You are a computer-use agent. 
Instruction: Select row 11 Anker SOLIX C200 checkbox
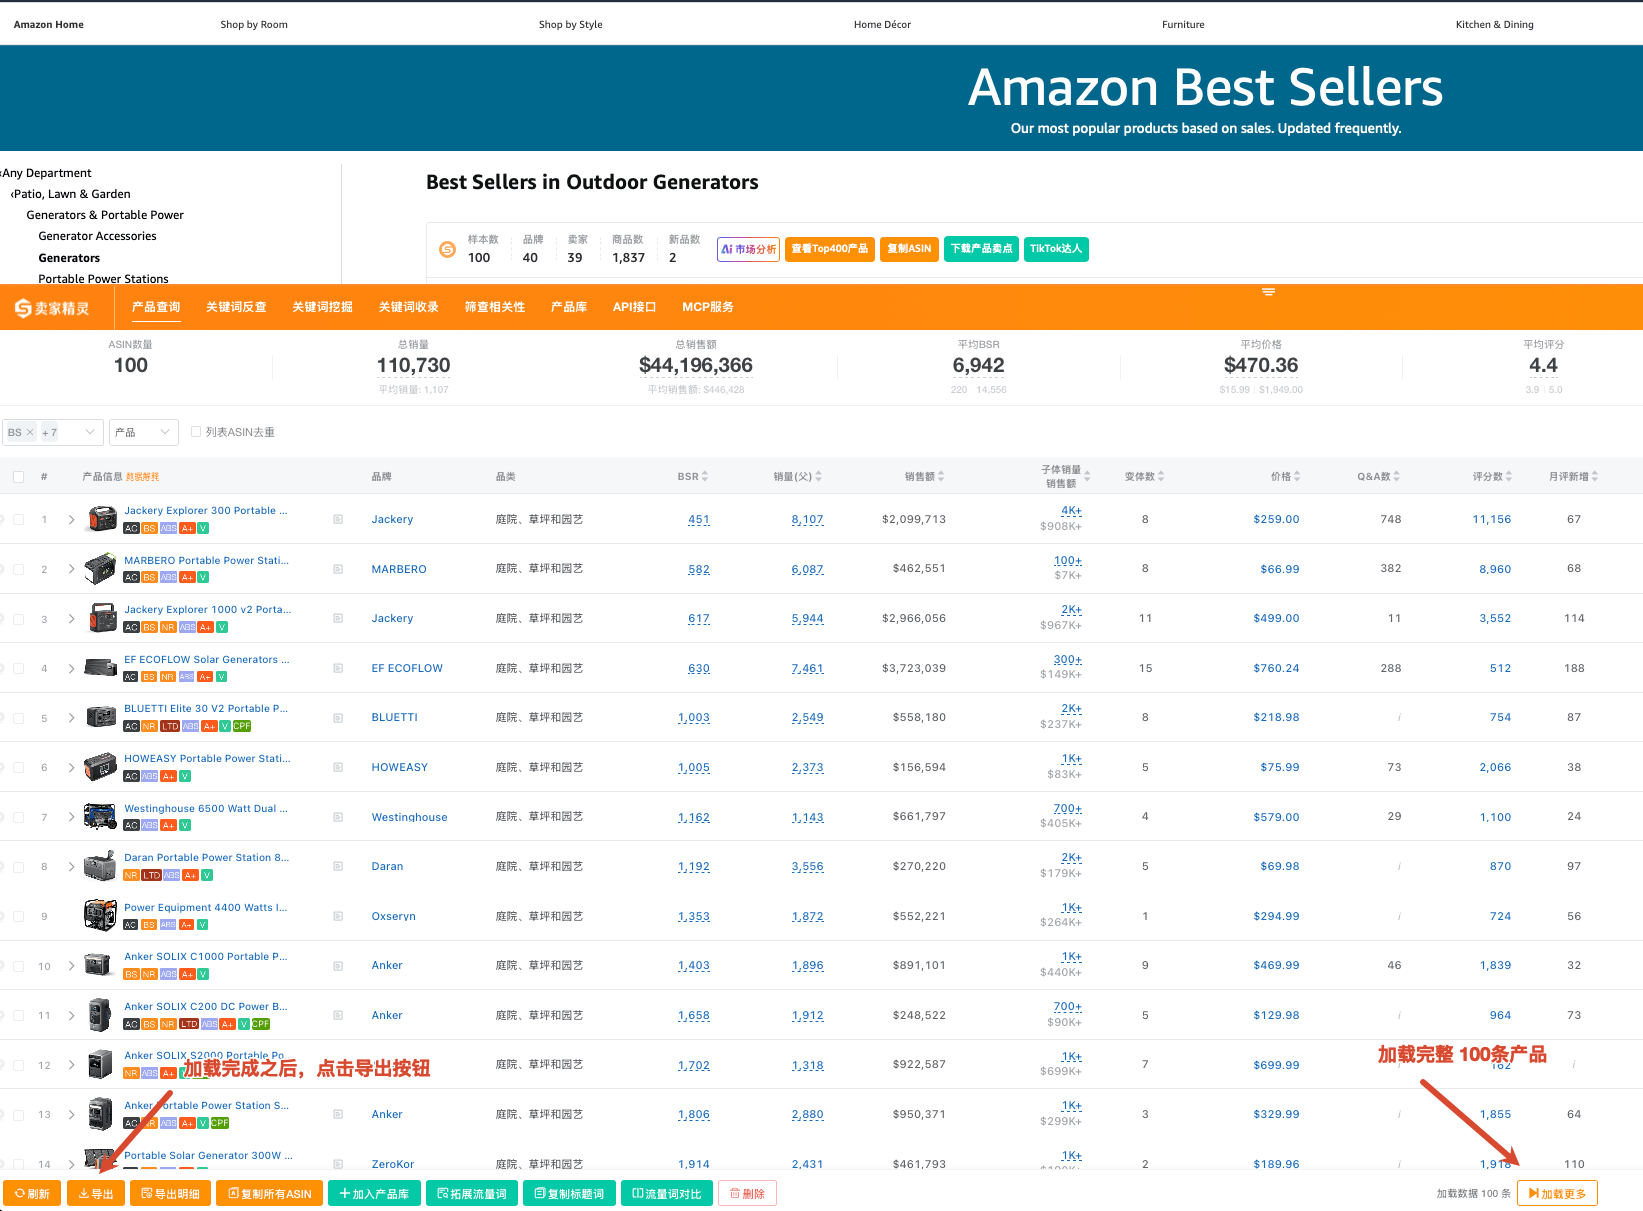point(18,1016)
